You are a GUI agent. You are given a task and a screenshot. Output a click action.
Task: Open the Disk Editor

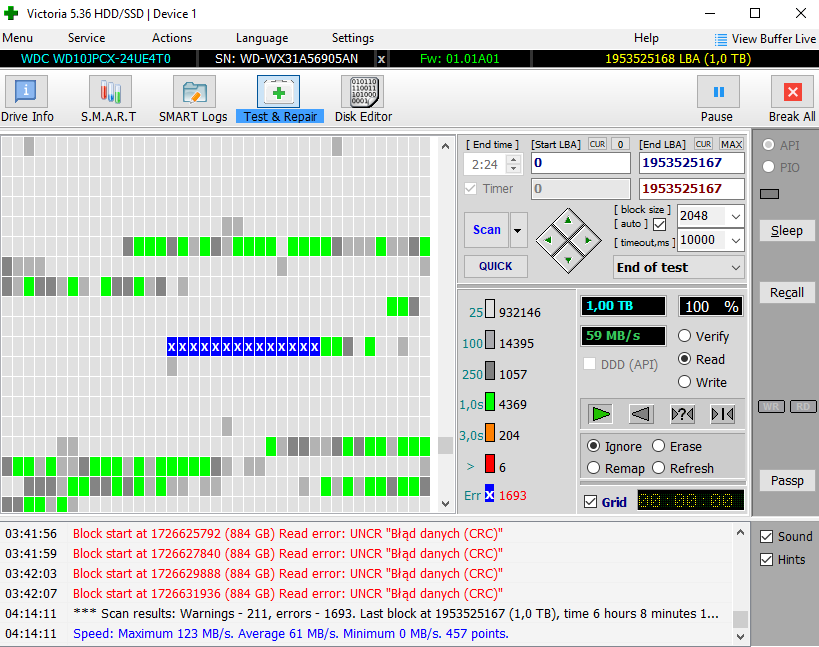click(x=362, y=92)
